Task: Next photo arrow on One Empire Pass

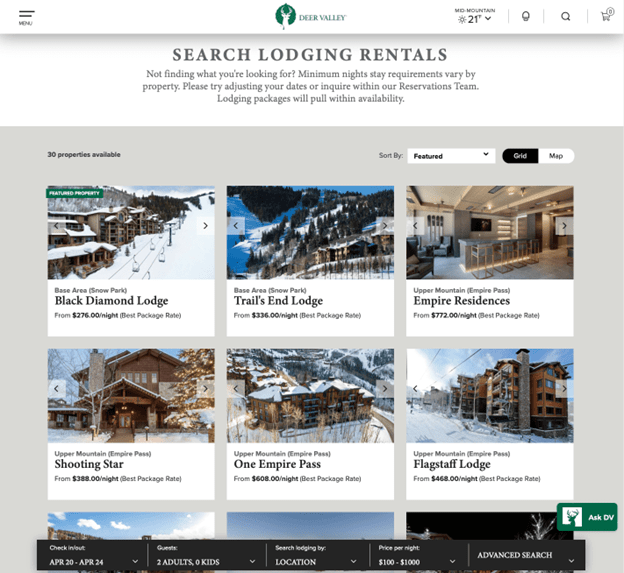Action: (x=385, y=389)
